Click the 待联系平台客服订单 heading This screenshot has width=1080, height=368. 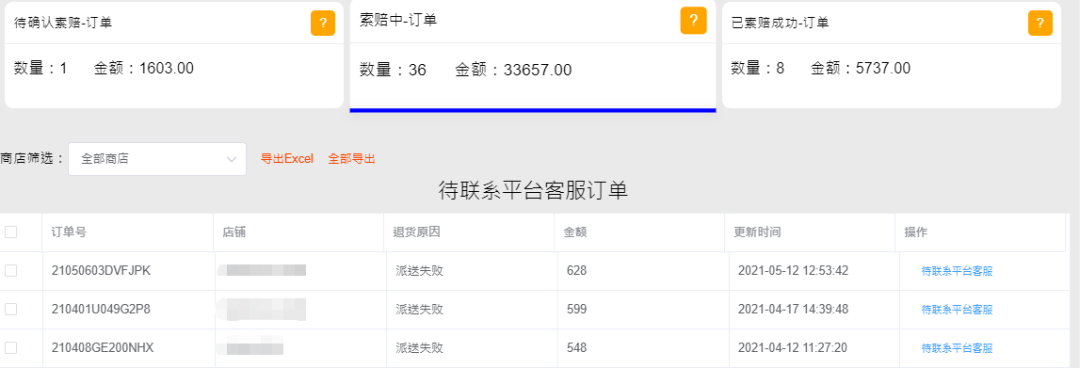pyautogui.click(x=533, y=191)
